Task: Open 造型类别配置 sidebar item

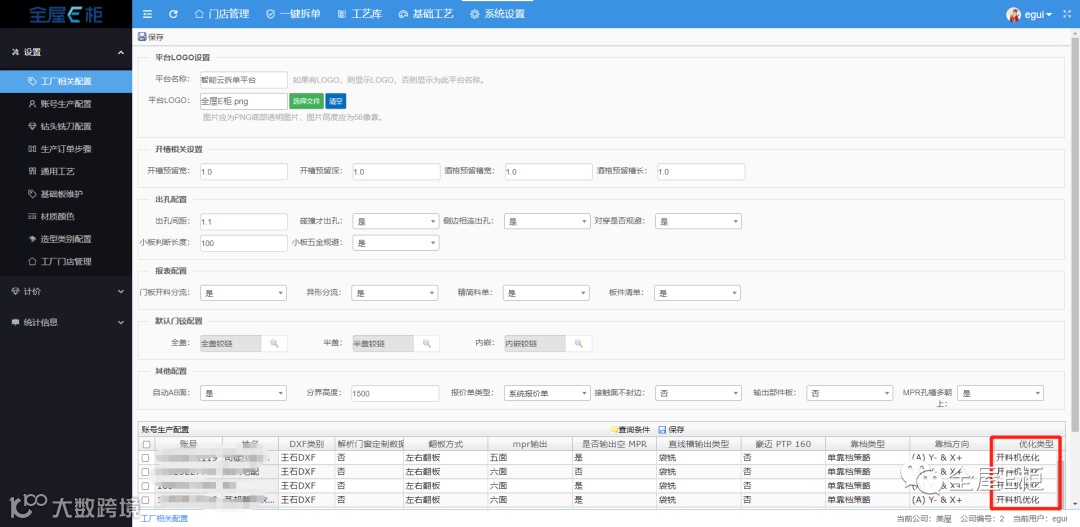Action: (x=66, y=239)
